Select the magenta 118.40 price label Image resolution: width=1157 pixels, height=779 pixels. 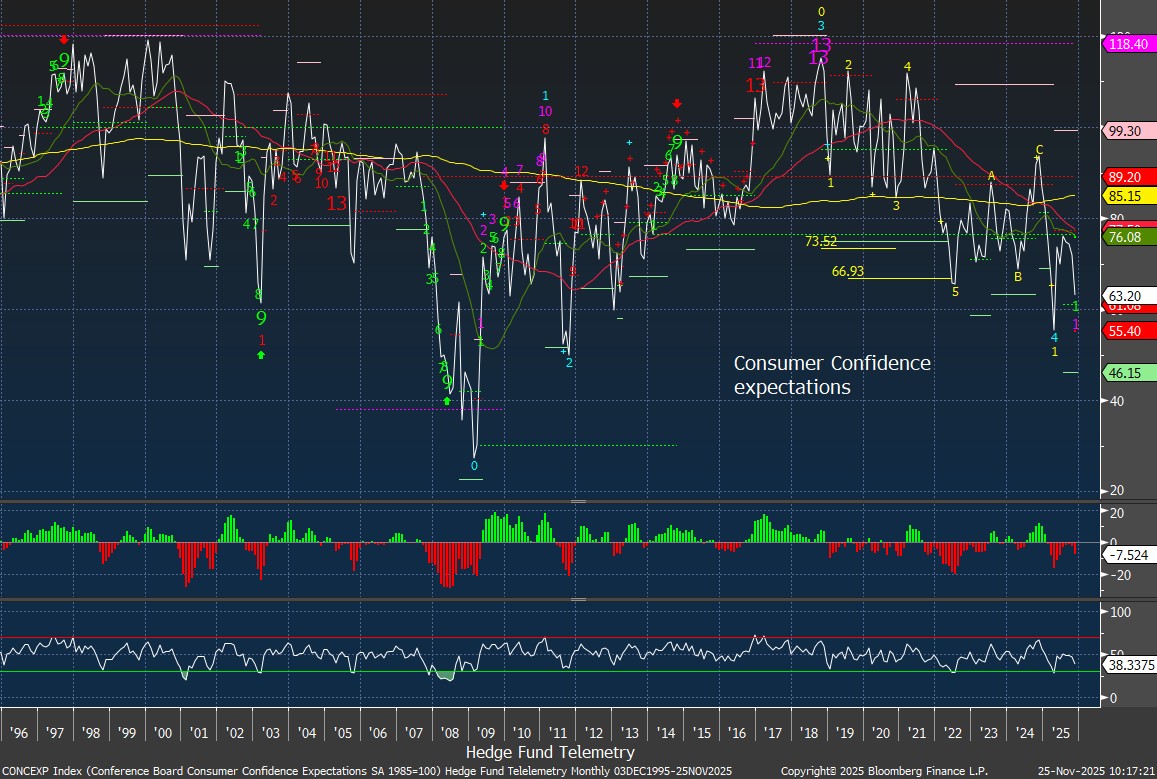pyautogui.click(x=1127, y=43)
